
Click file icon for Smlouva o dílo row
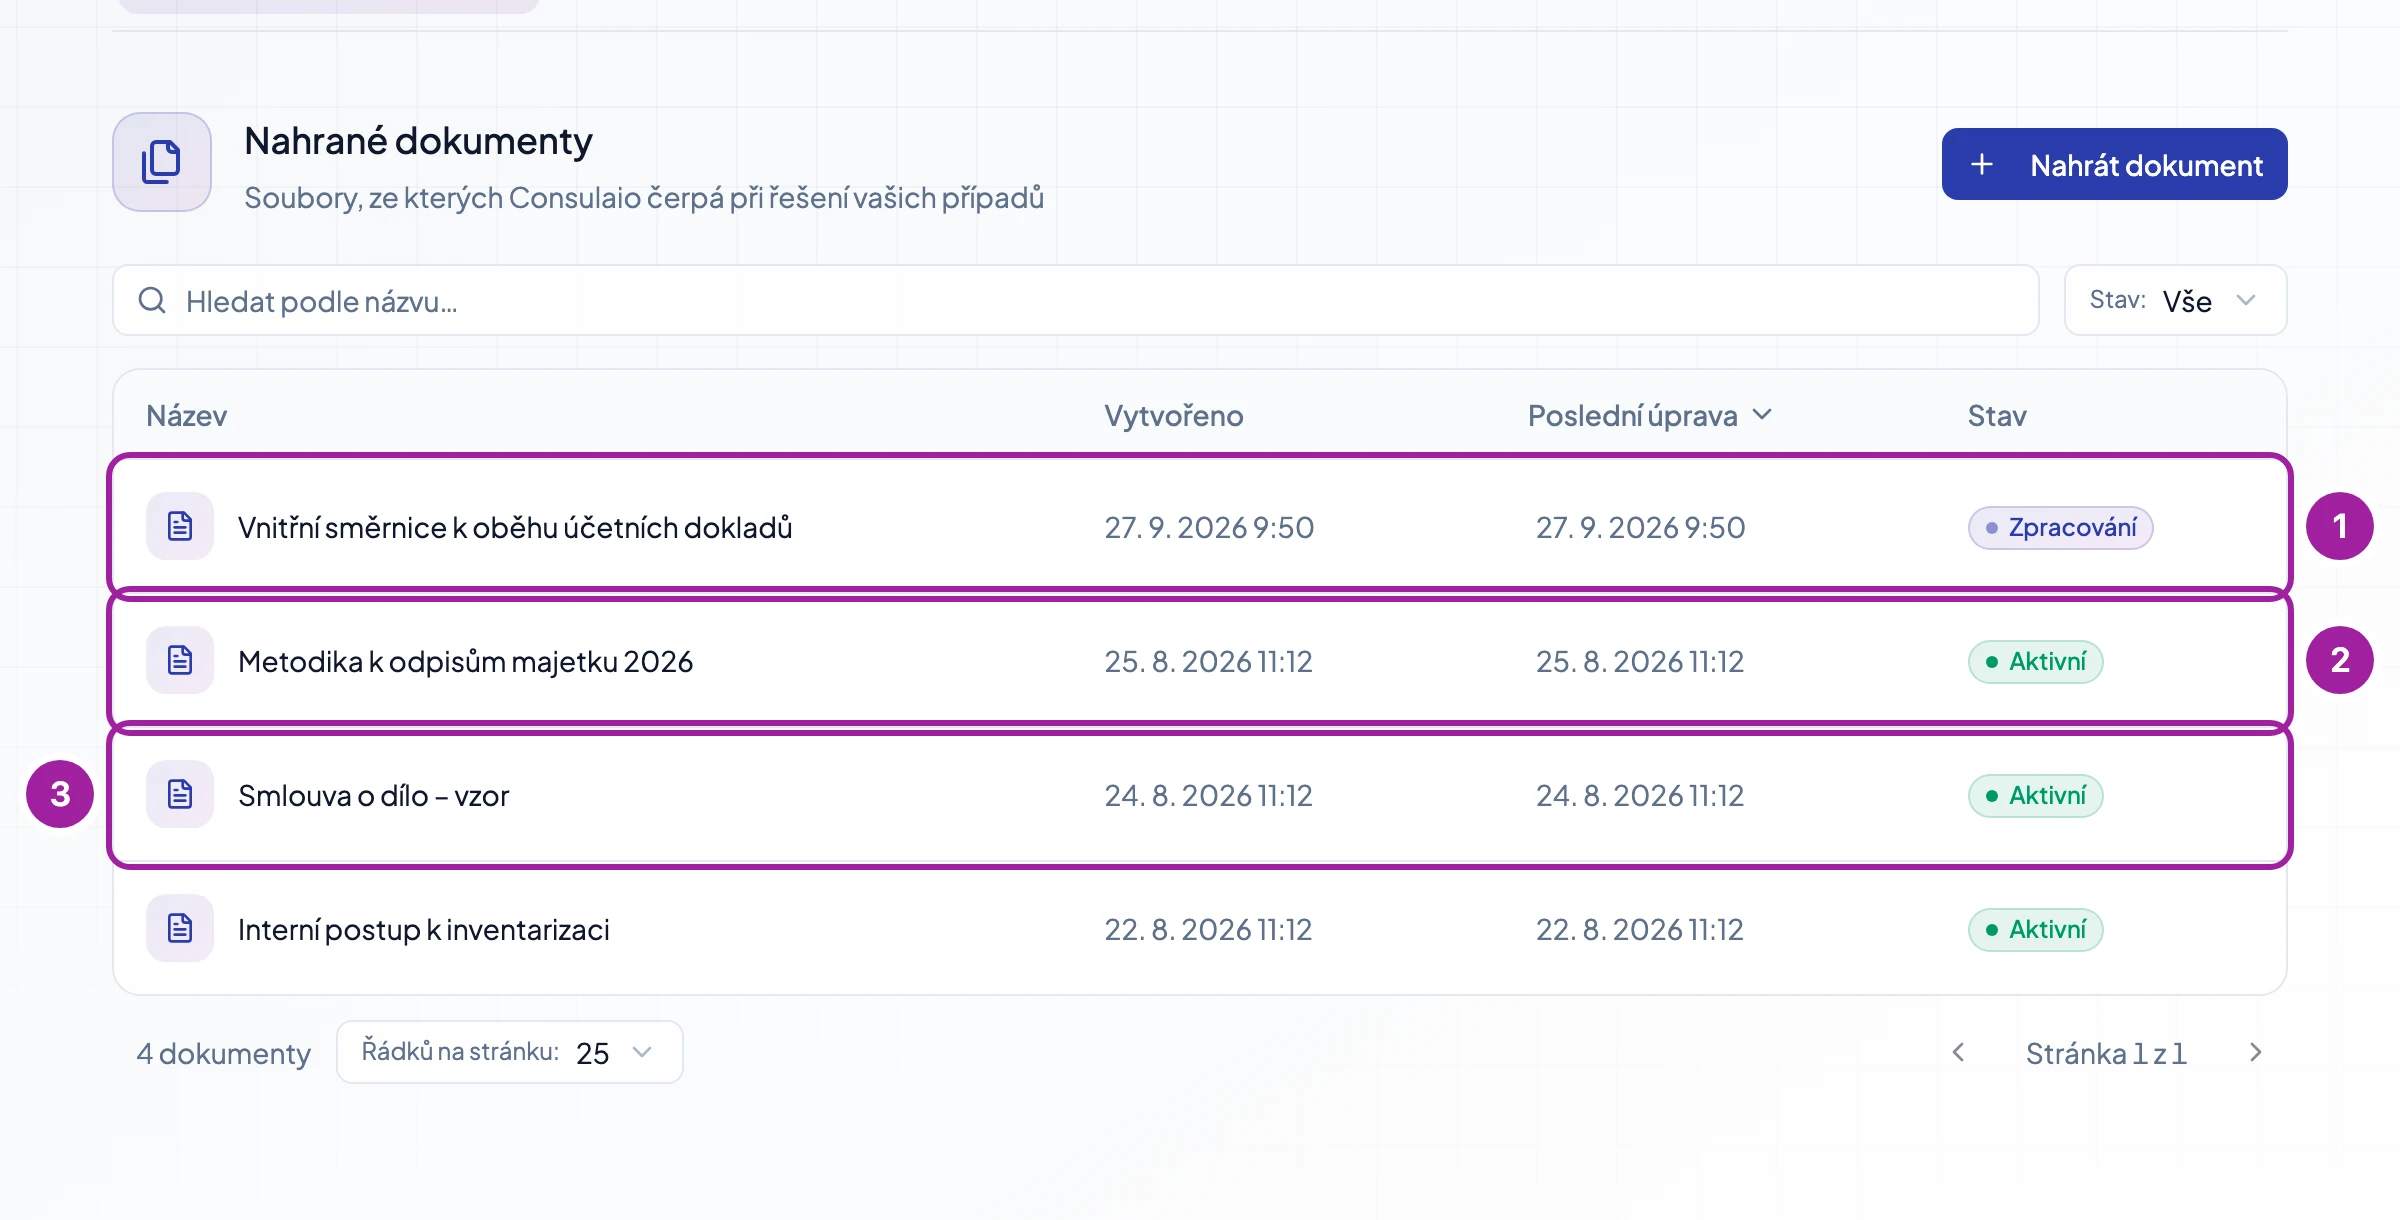point(180,794)
